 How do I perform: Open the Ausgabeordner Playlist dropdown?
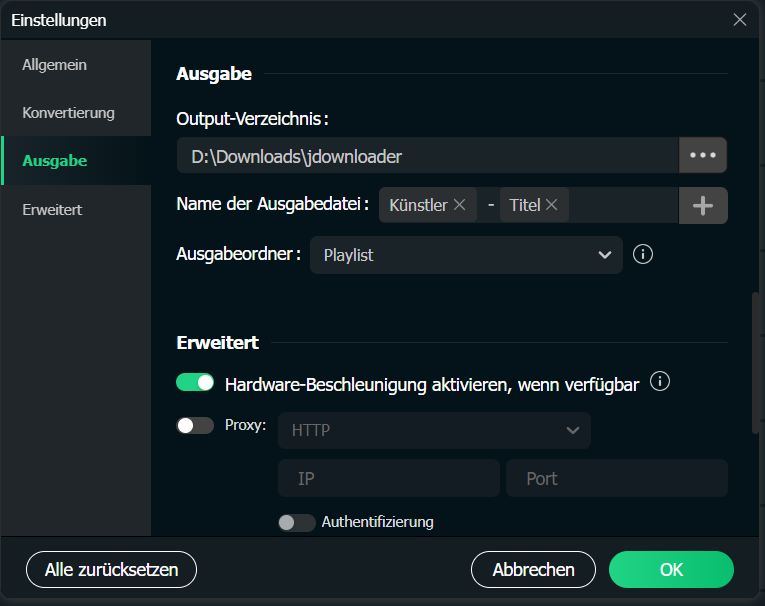tap(466, 255)
